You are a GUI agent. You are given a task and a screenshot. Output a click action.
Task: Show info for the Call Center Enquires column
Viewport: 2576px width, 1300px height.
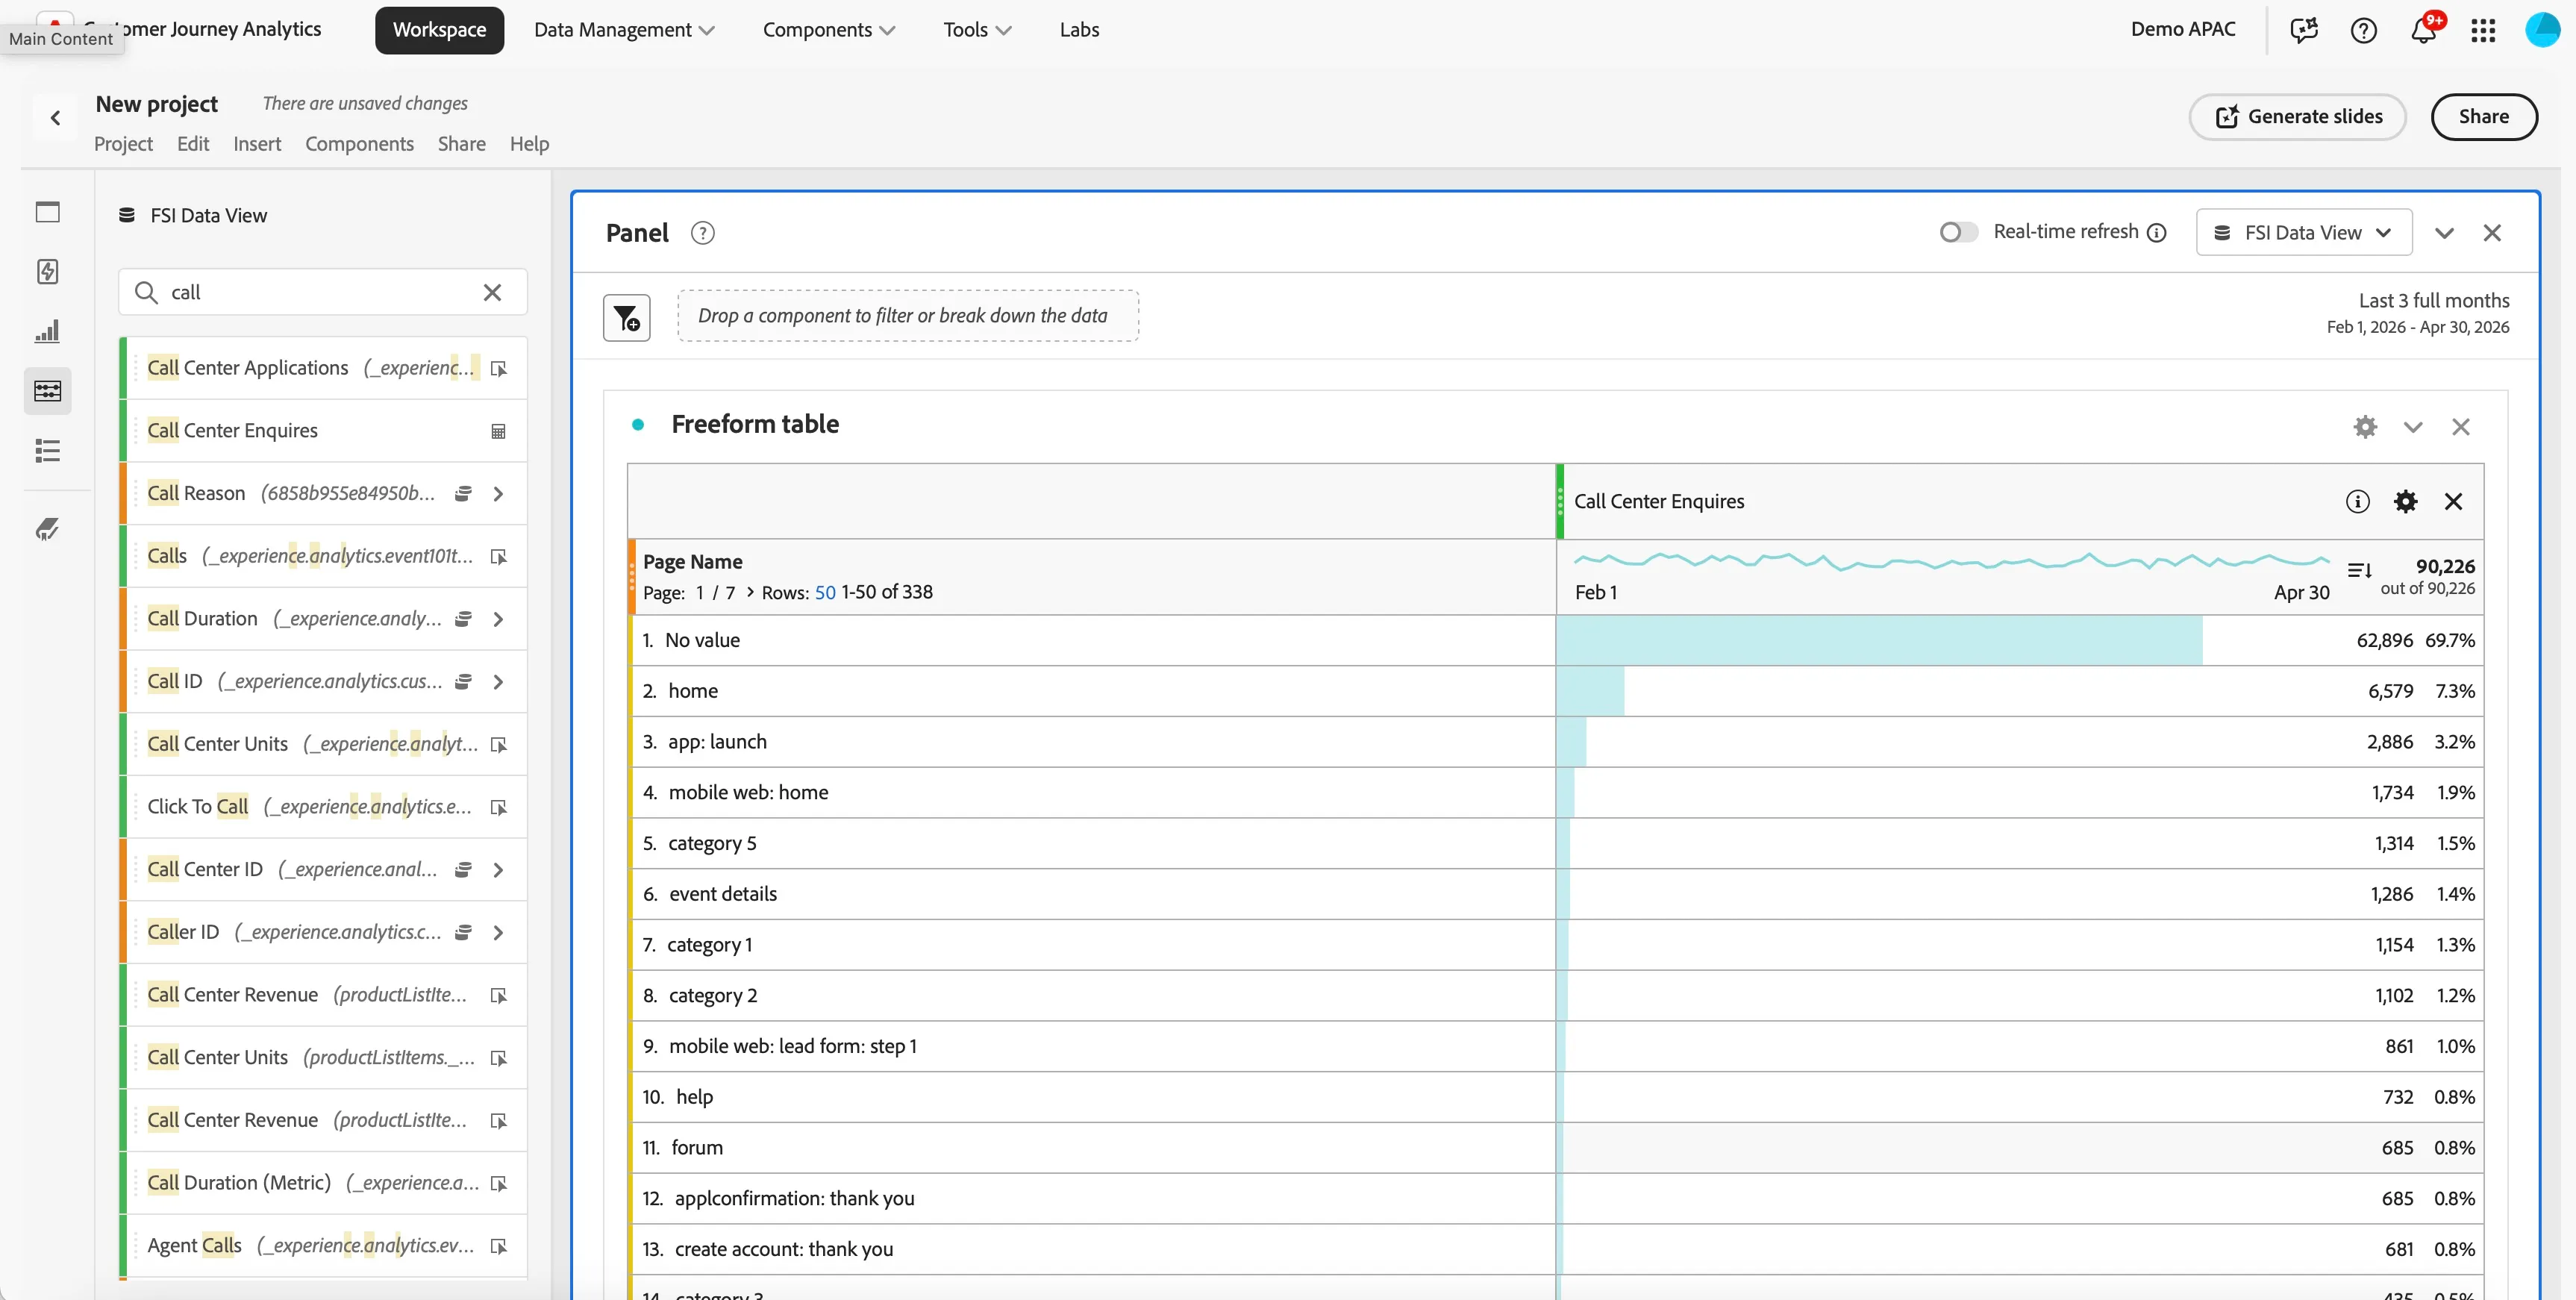point(2357,502)
